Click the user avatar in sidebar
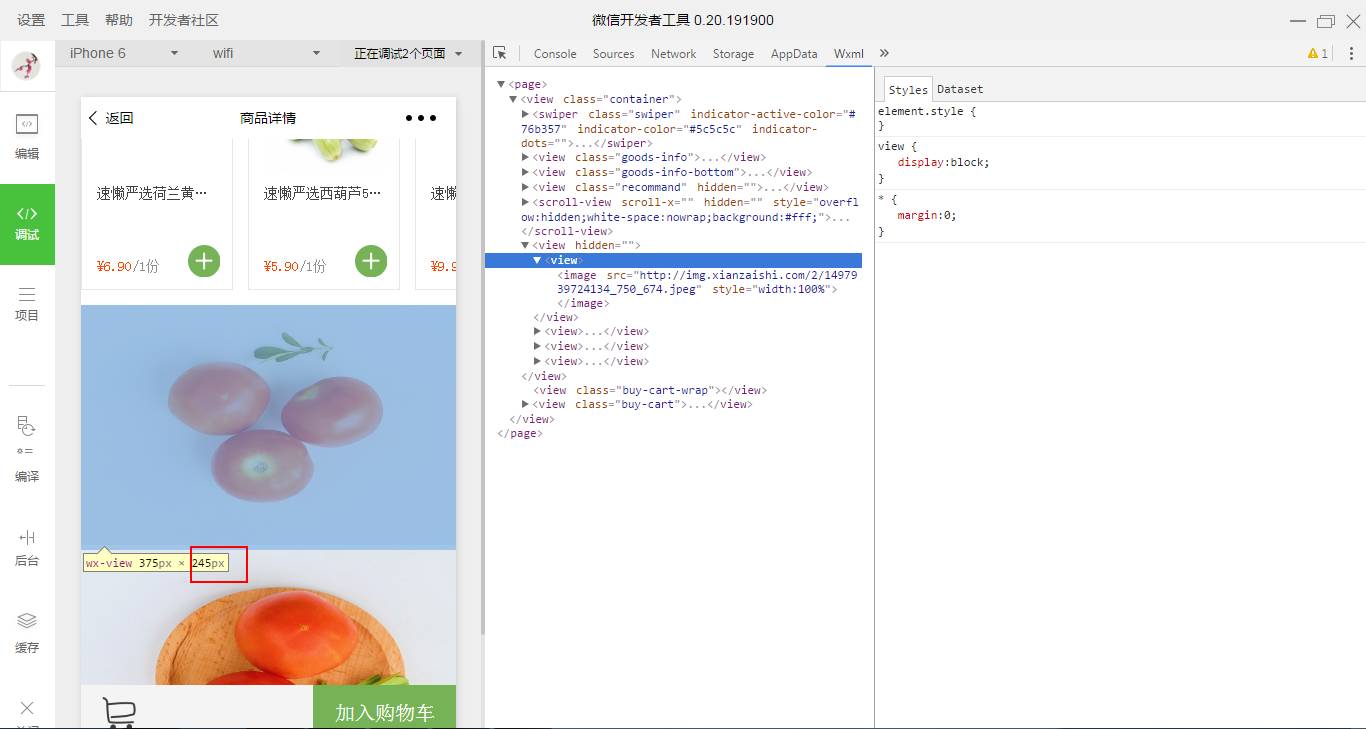The image size is (1366, 729). [x=27, y=66]
